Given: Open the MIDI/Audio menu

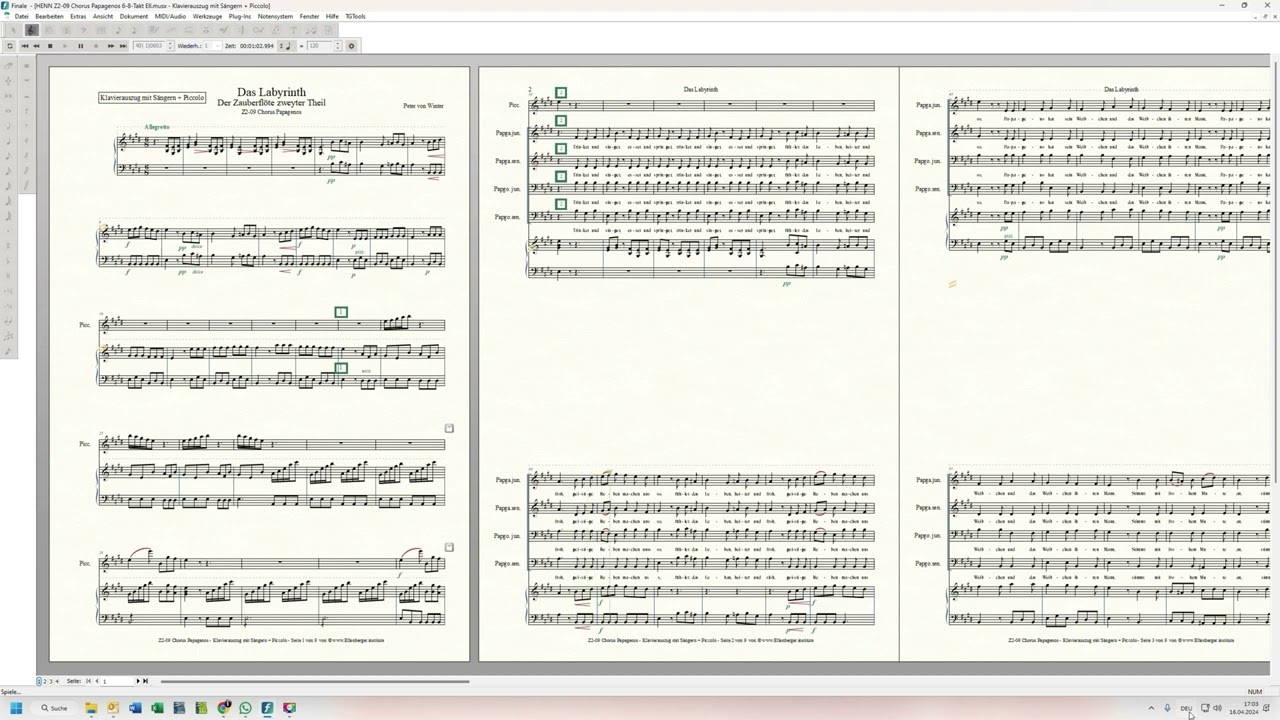Looking at the screenshot, I should pyautogui.click(x=170, y=16).
